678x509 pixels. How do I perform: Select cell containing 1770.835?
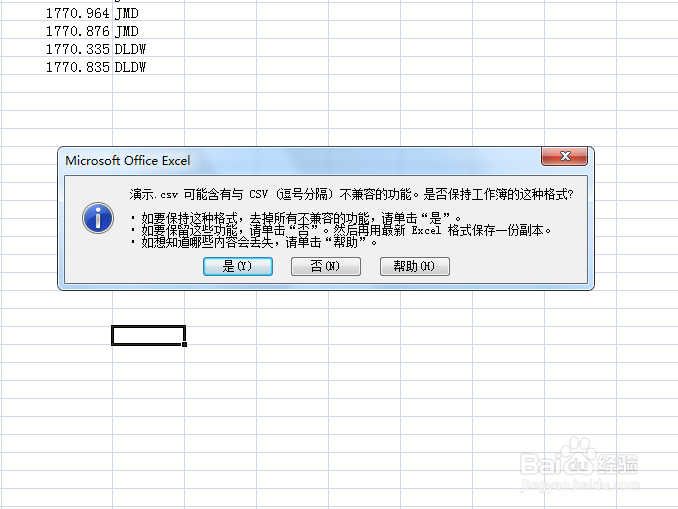click(x=57, y=67)
